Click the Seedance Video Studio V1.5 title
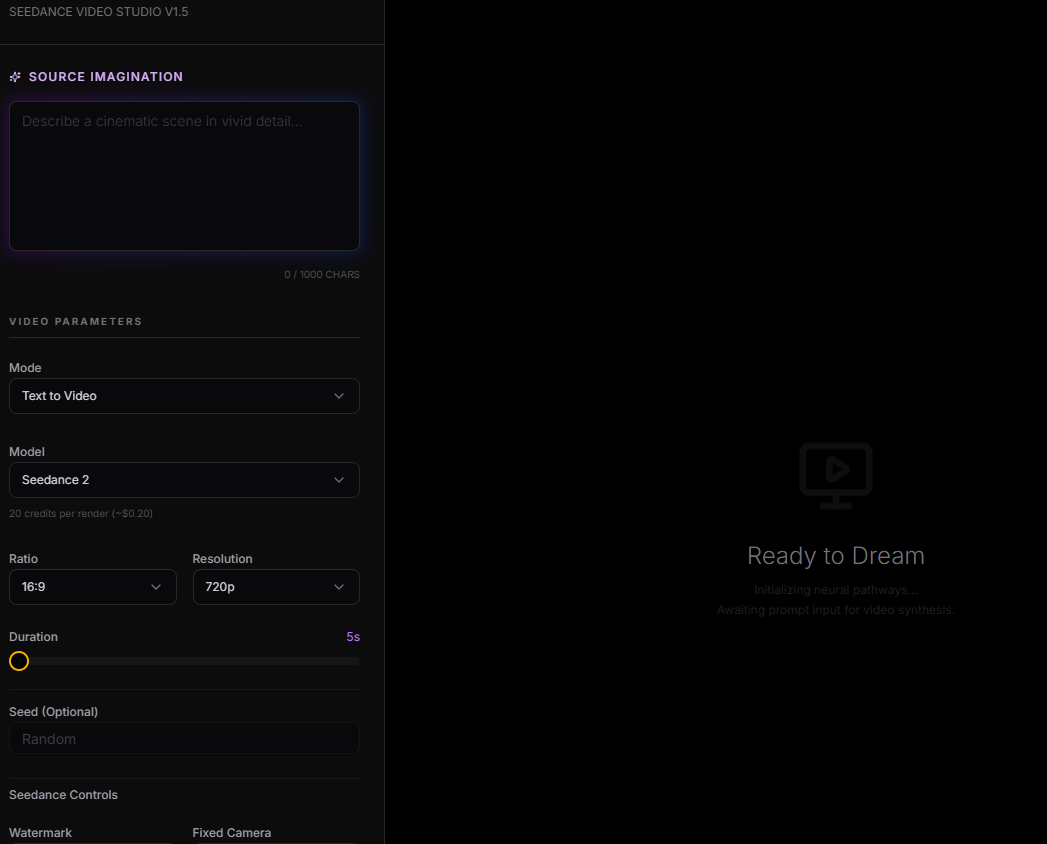This screenshot has width=1047, height=844. (x=99, y=12)
